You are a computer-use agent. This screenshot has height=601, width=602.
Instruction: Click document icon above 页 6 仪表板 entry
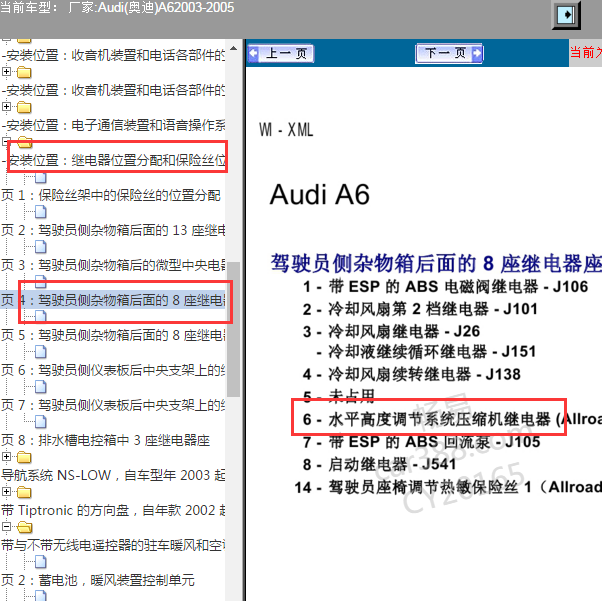41,351
